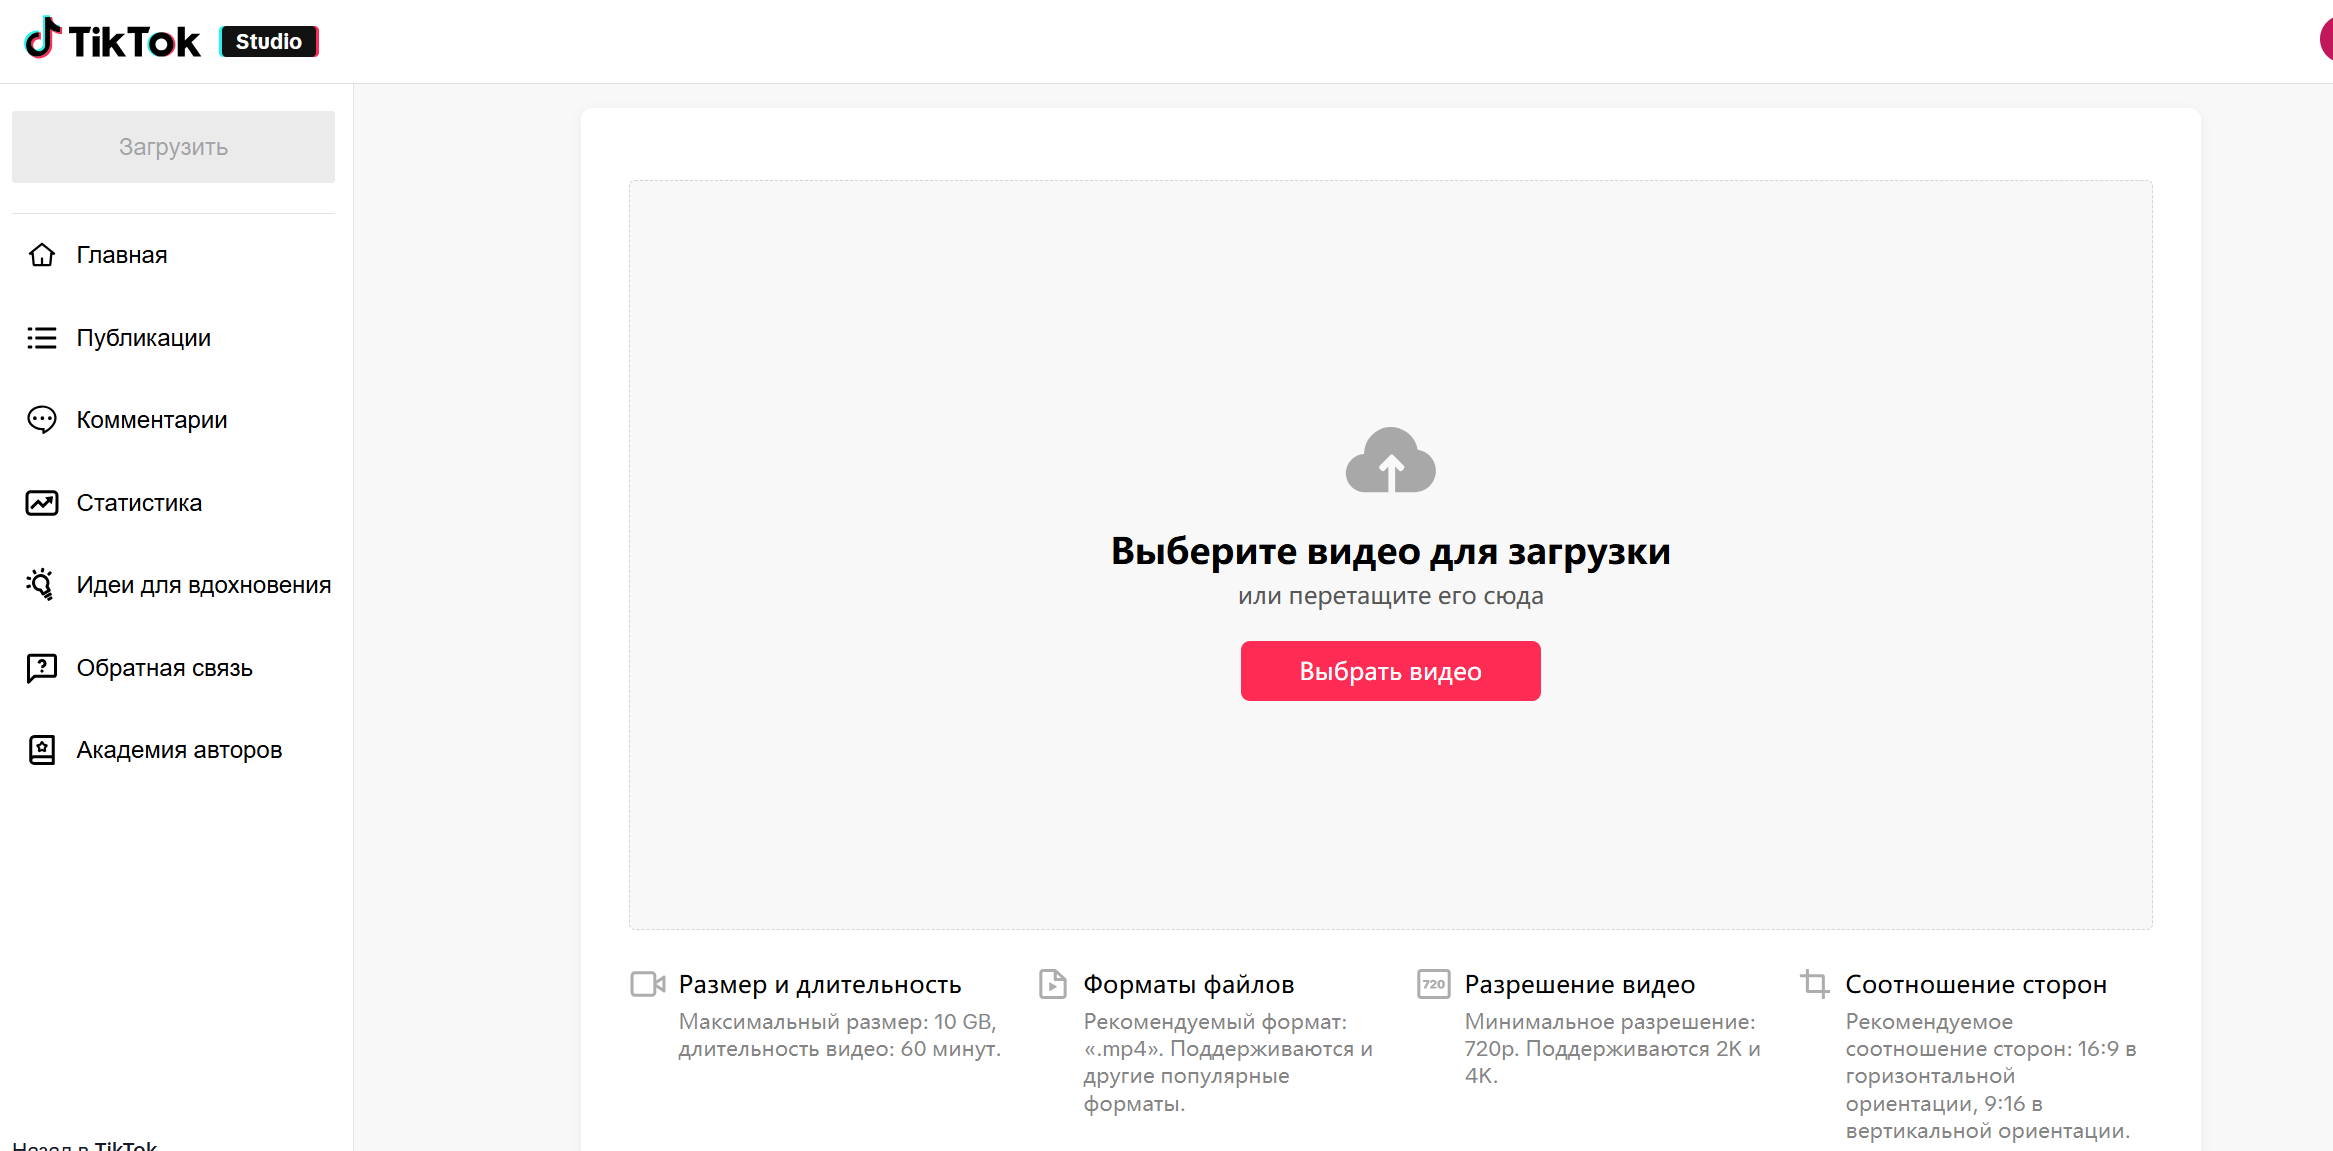
Task: Click the cloud upload icon
Action: pyautogui.click(x=1391, y=460)
